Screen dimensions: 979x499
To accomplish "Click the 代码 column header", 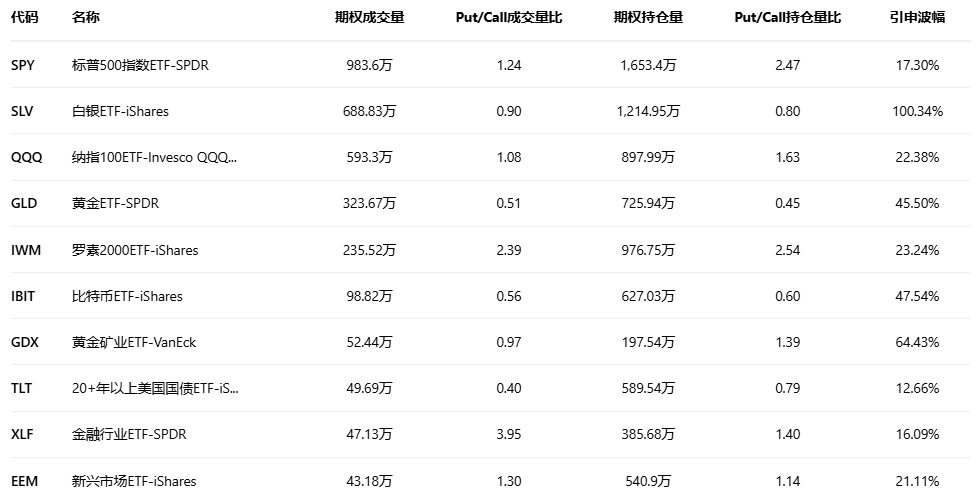I will click(24, 18).
